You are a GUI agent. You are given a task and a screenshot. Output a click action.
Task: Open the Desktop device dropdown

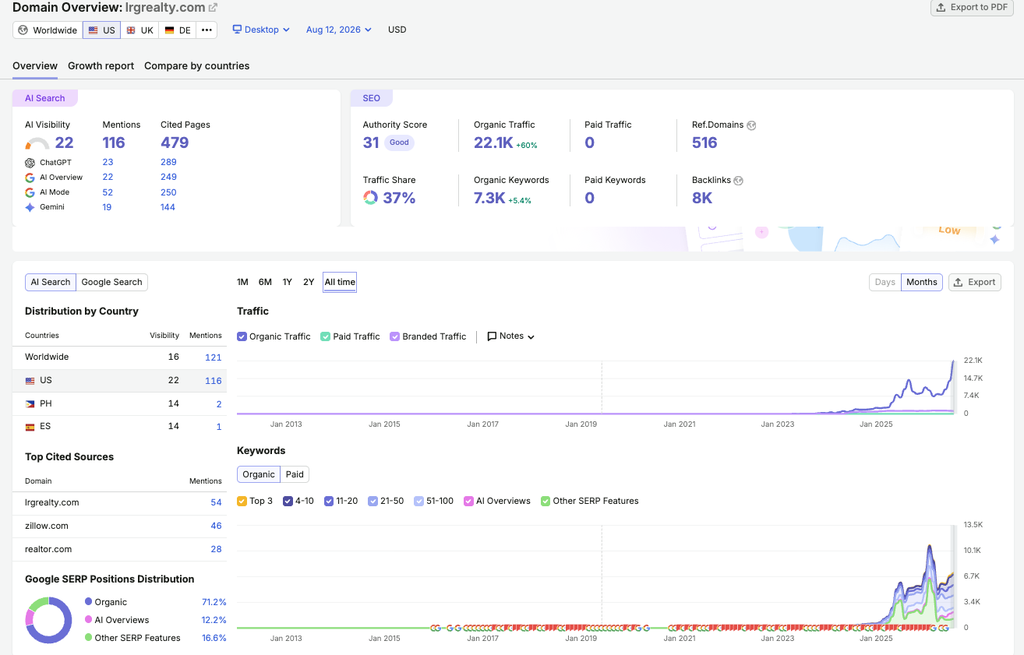(261, 29)
